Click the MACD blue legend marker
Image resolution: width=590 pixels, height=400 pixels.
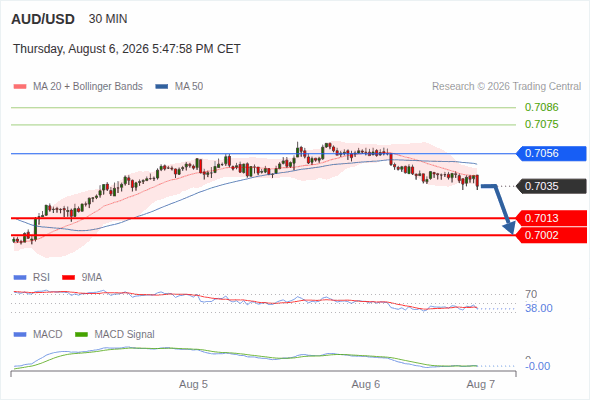tap(20, 335)
